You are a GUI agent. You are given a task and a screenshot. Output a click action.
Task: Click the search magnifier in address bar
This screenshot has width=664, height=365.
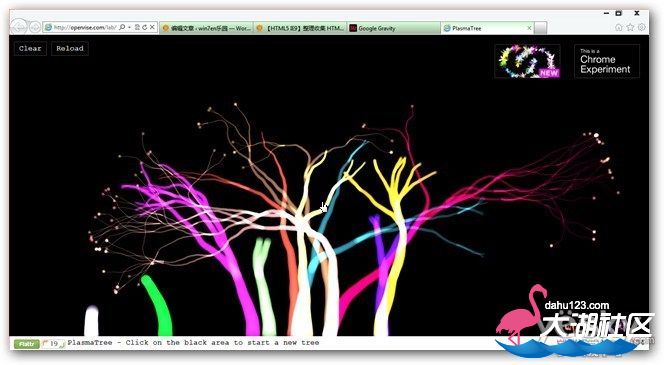[x=122, y=28]
